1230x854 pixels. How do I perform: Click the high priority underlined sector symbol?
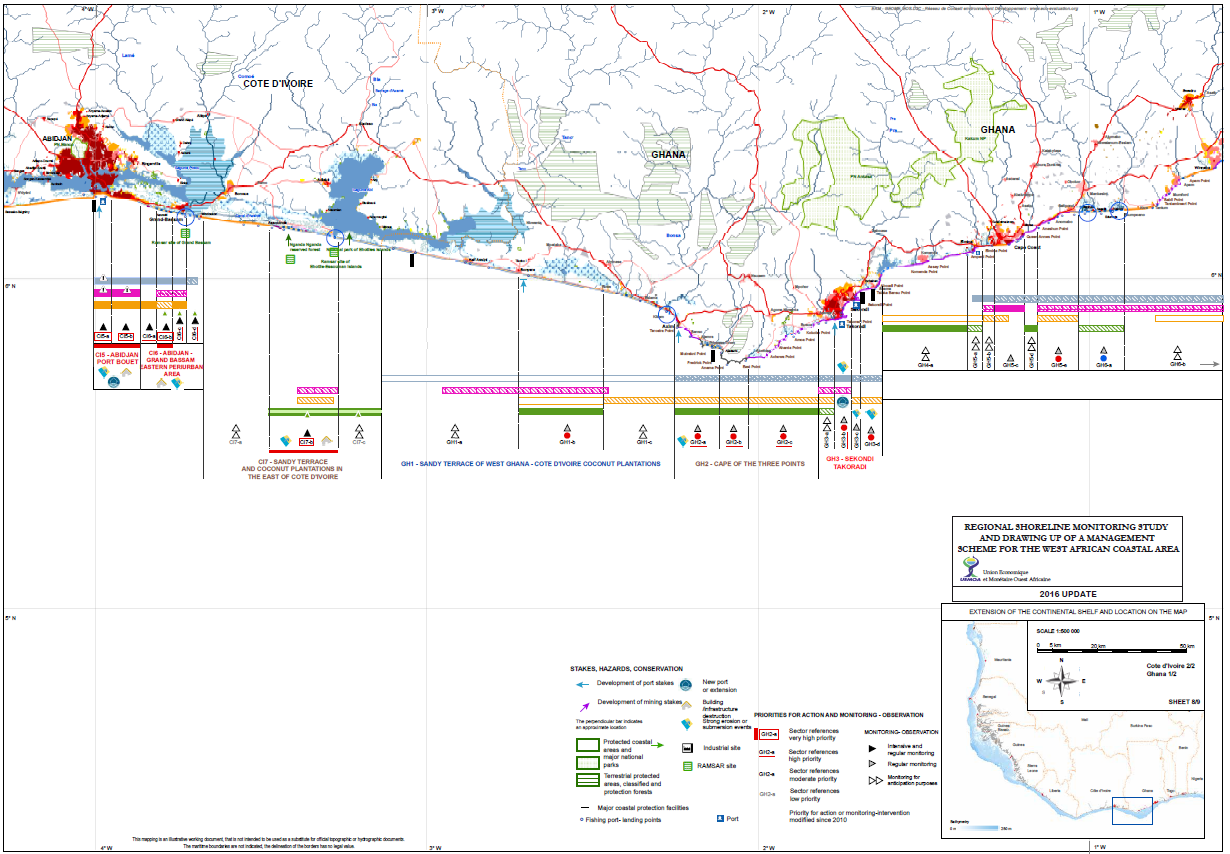tap(767, 753)
